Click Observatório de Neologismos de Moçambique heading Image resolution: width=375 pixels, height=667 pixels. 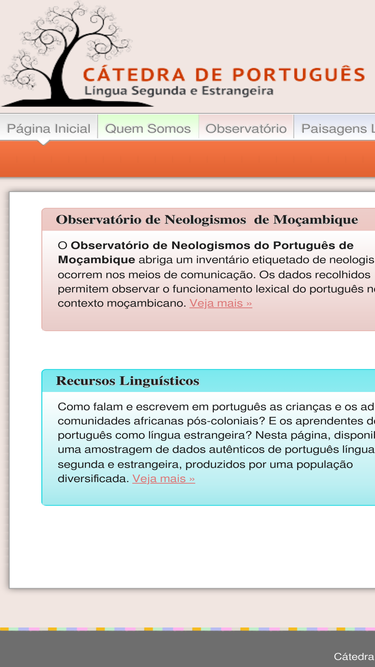click(x=207, y=220)
